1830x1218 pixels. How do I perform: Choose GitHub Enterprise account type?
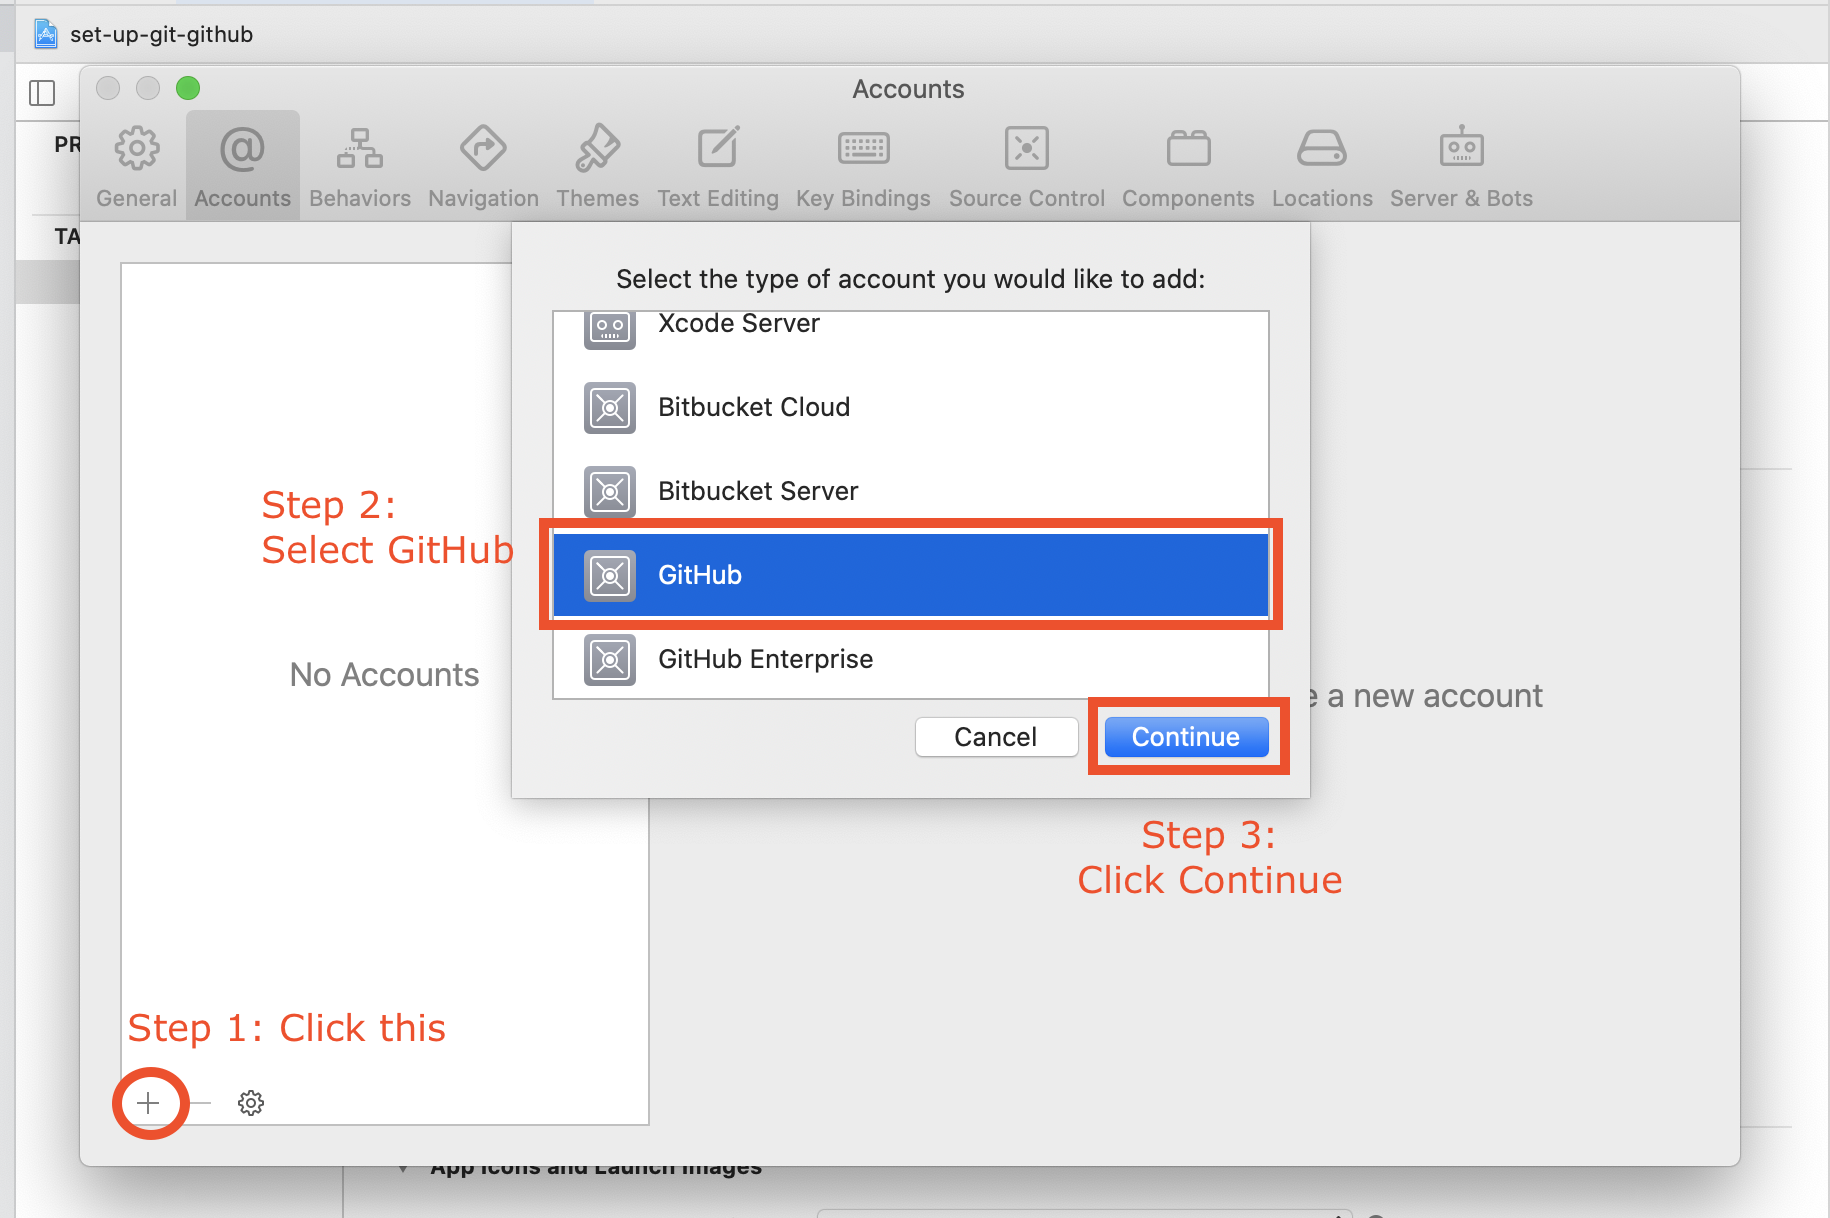pos(911,659)
